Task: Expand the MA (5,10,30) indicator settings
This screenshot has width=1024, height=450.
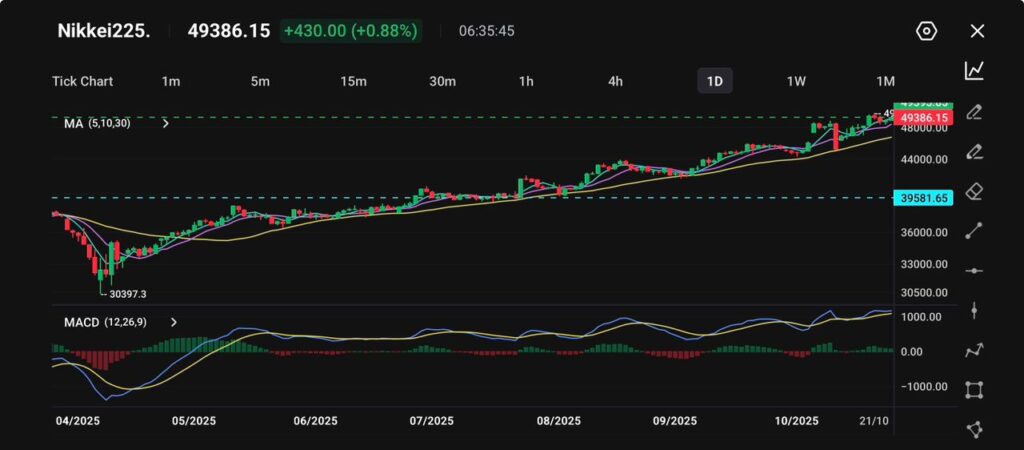Action: [x=165, y=123]
